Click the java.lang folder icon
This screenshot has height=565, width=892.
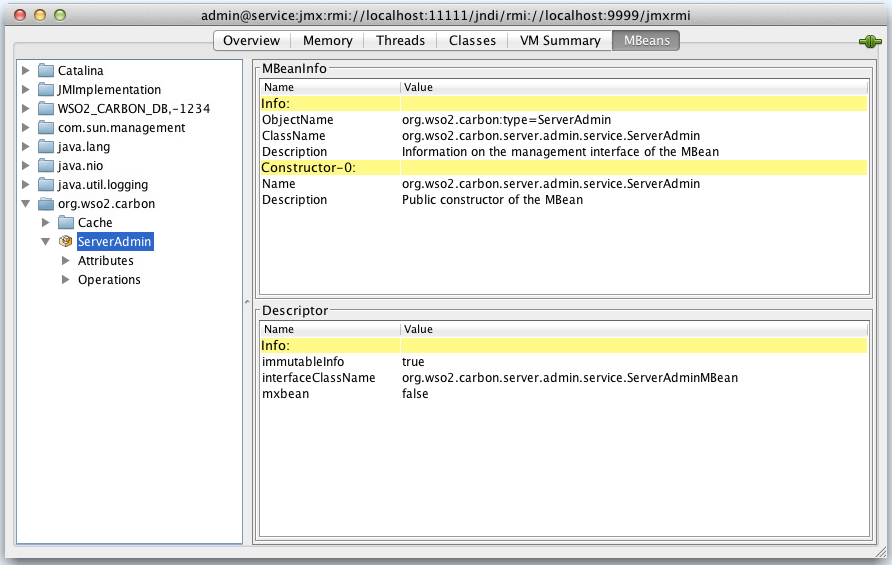point(45,147)
